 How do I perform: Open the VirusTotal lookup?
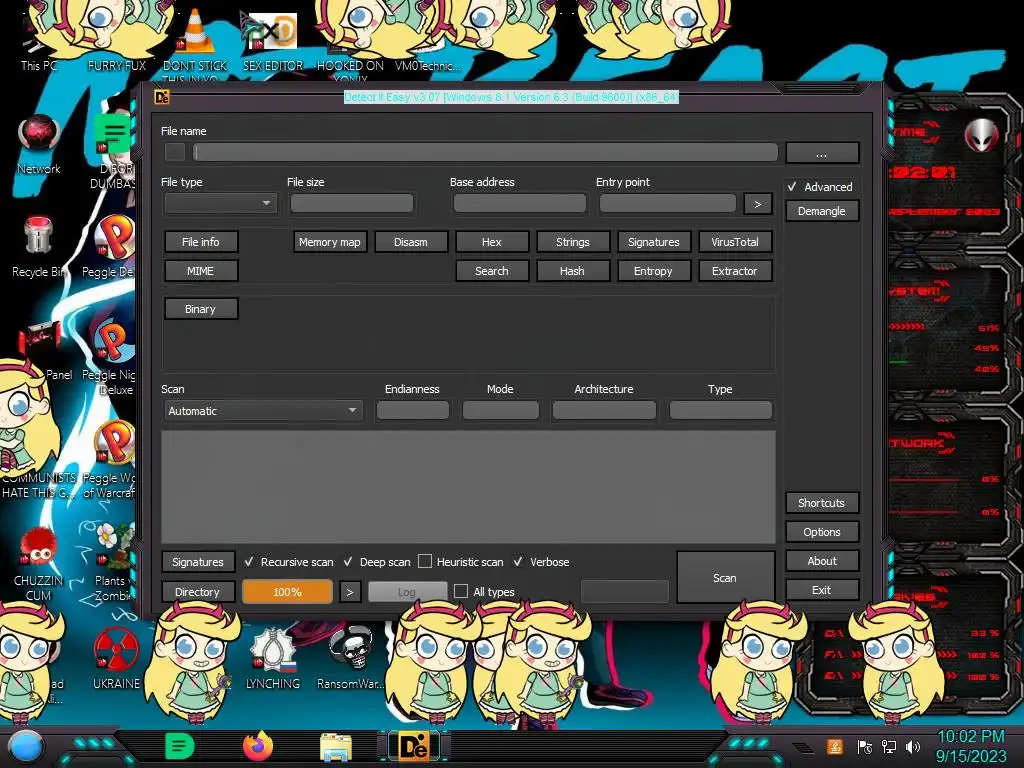pos(735,242)
